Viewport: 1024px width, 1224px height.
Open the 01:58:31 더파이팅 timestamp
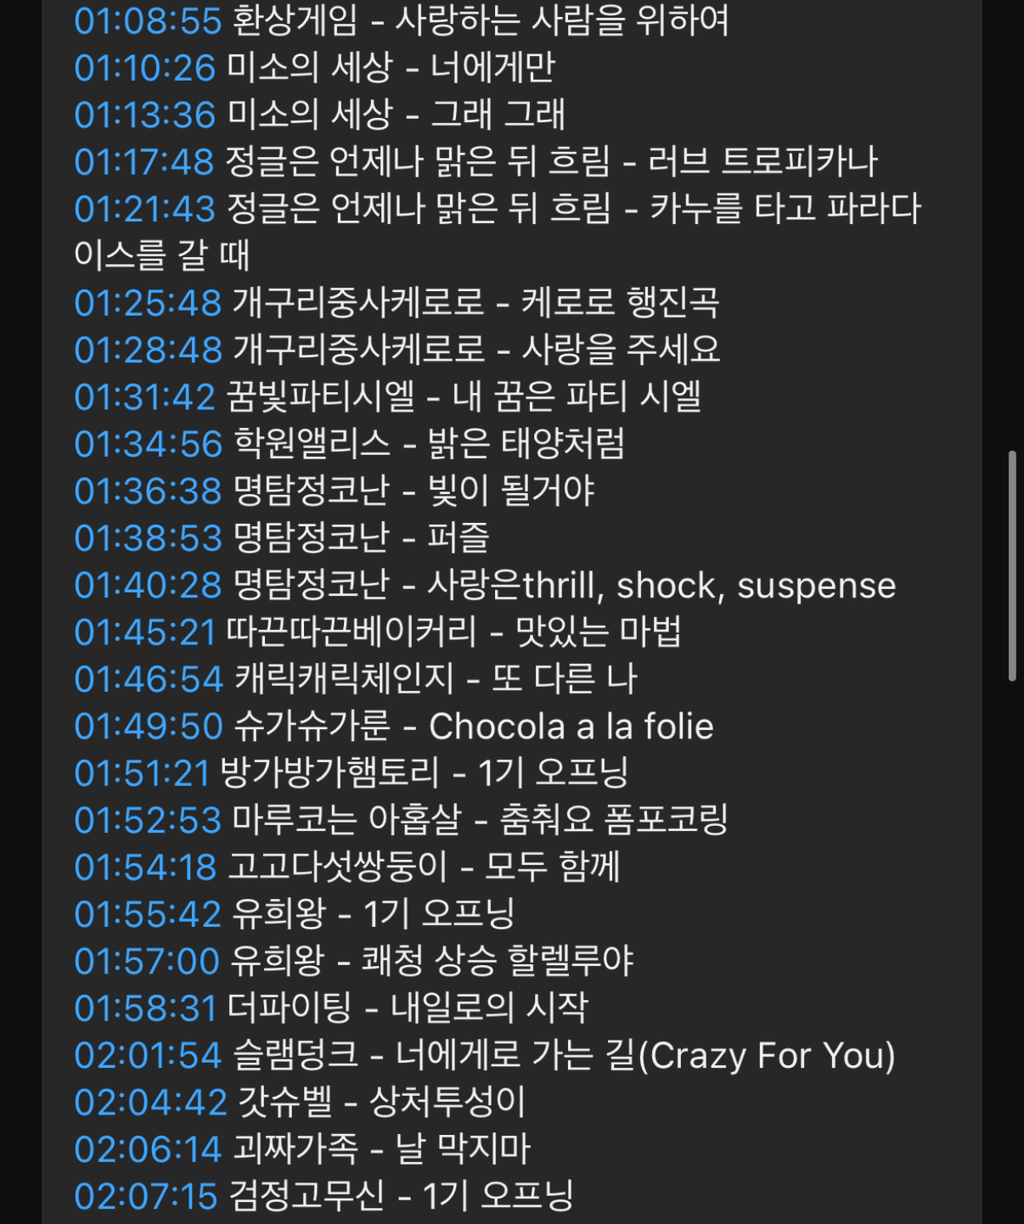(145, 1008)
